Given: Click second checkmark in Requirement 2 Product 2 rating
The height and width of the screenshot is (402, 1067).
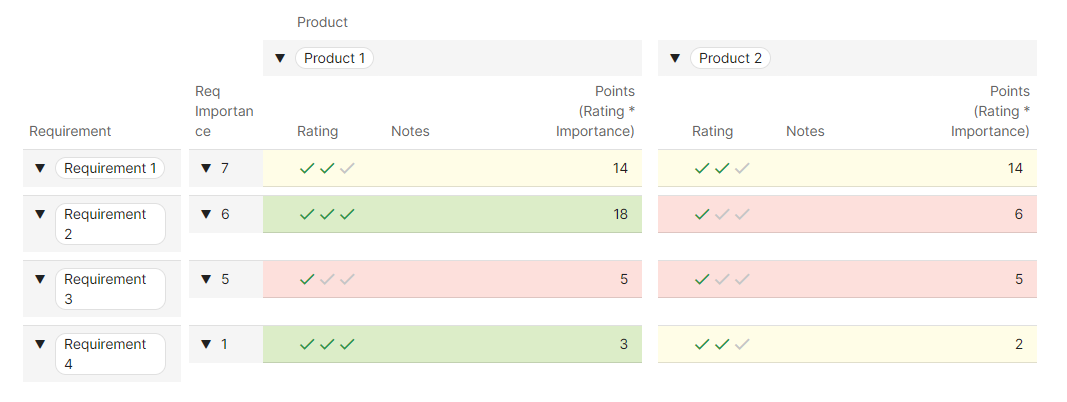Looking at the screenshot, I should point(722,214).
